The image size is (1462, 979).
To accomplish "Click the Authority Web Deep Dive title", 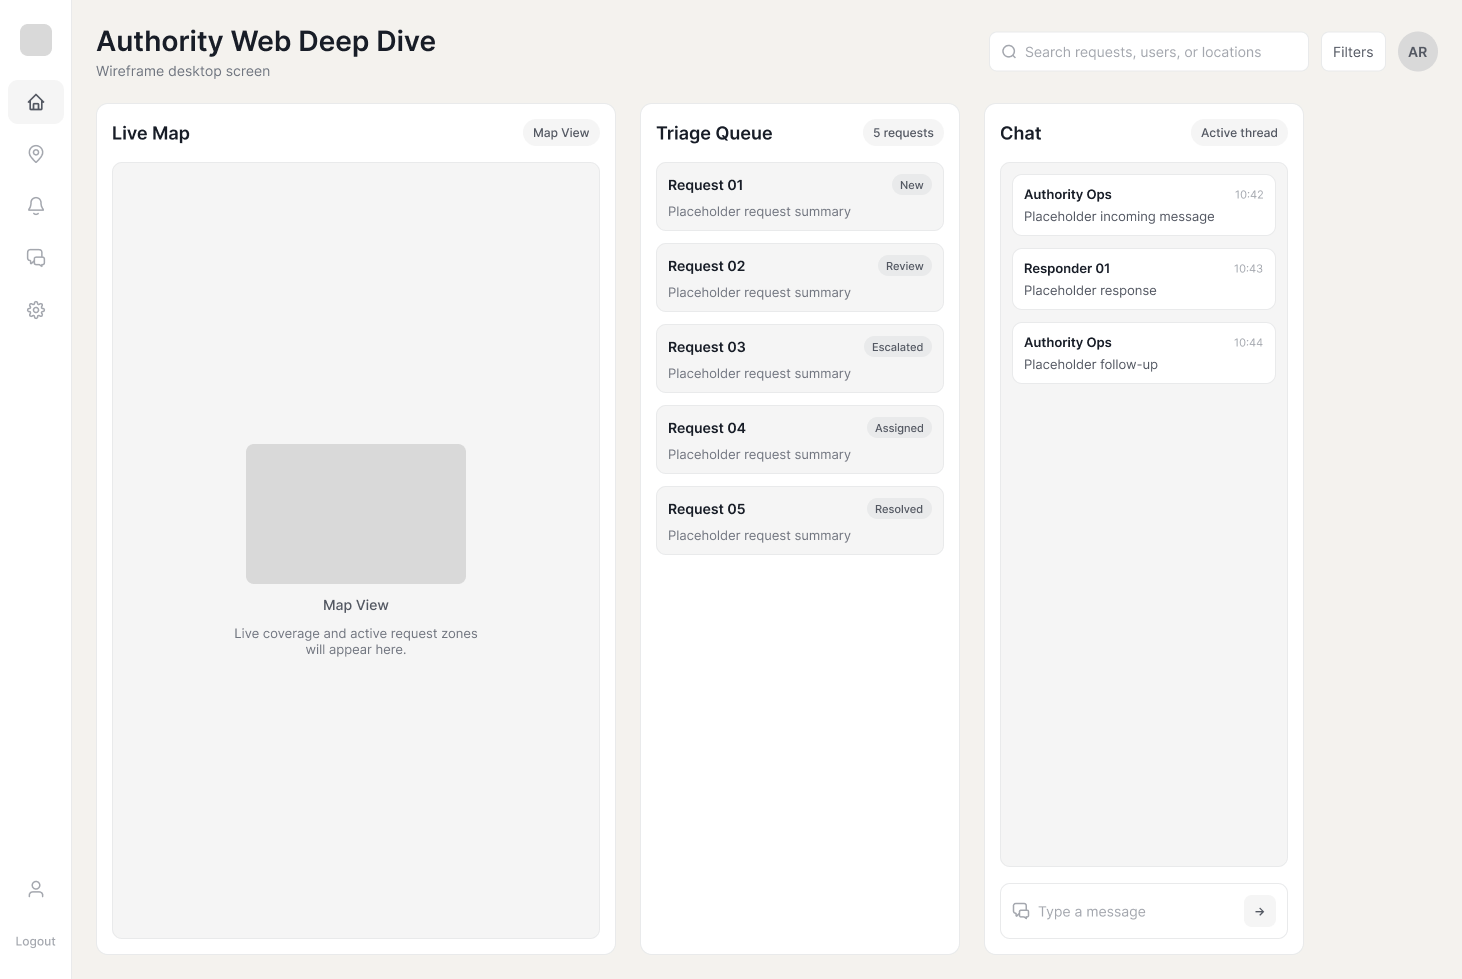I will click(266, 41).
